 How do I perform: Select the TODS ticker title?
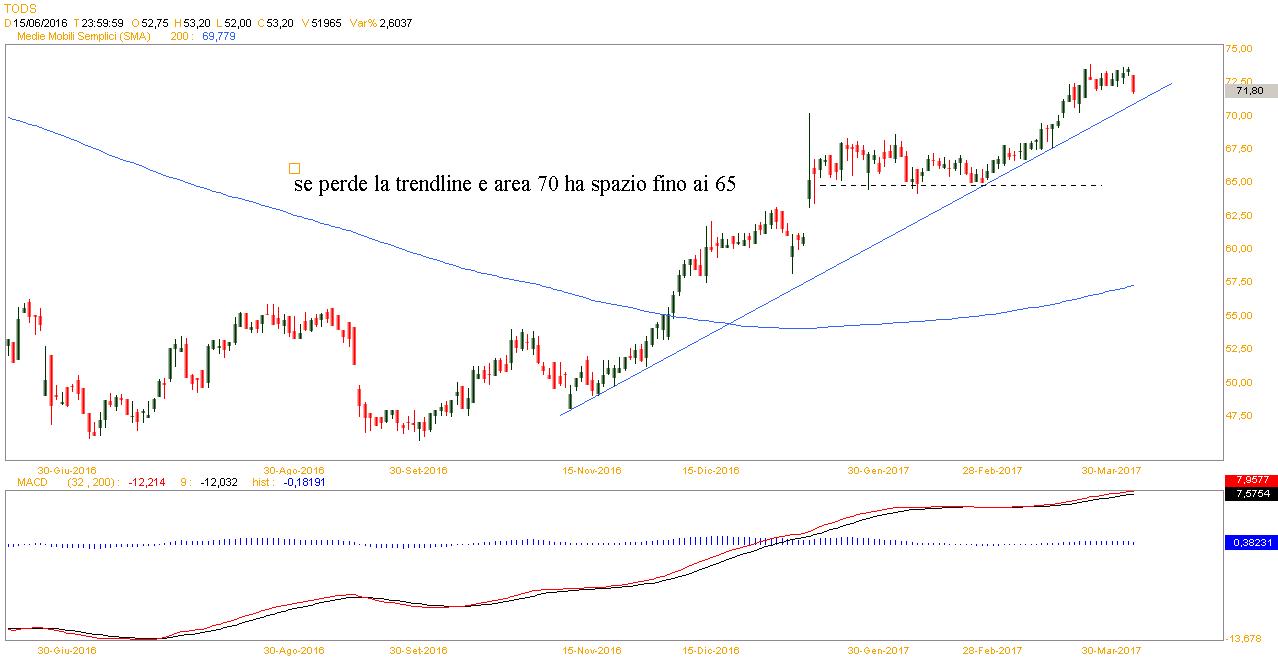coord(21,8)
